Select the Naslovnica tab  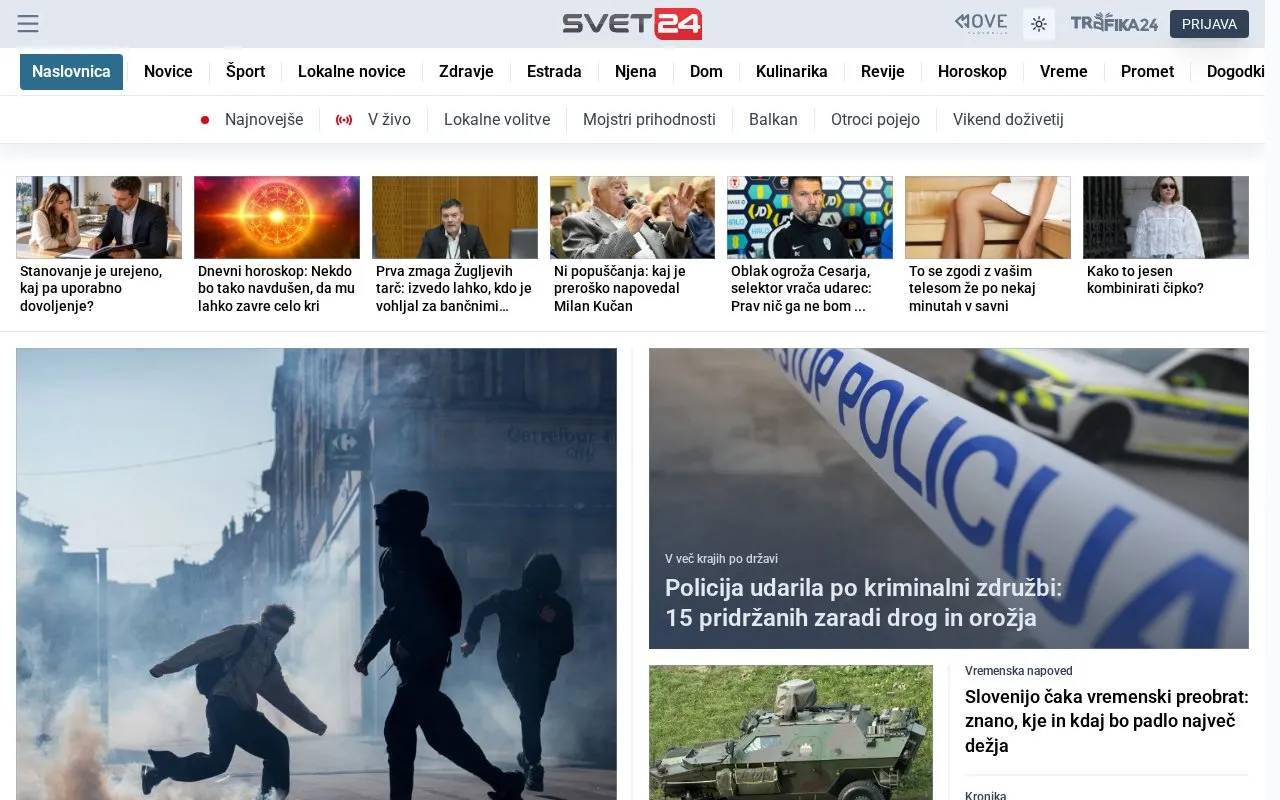click(71, 72)
